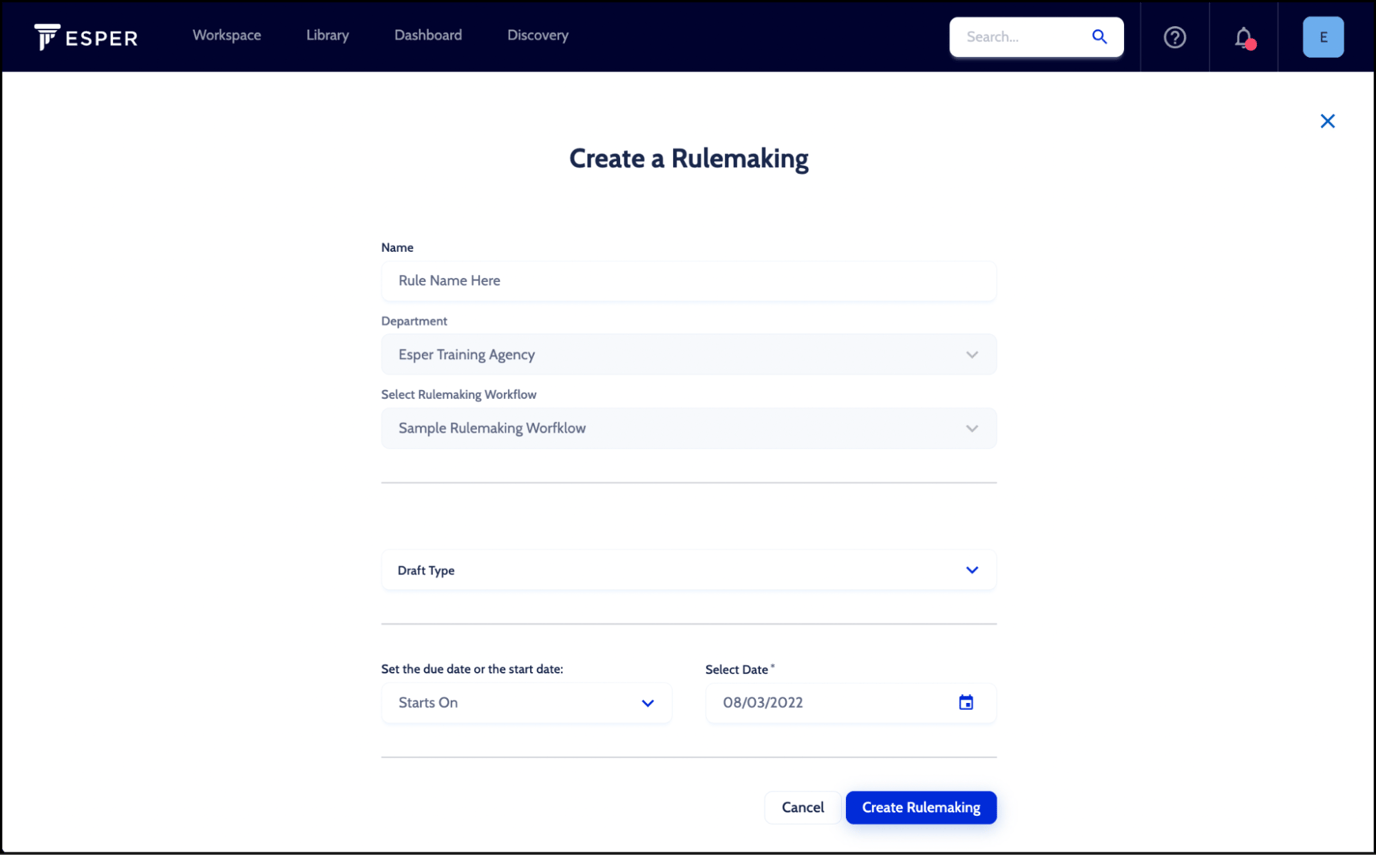Click the Search text box
Viewport: 1376px width, 855px height.
(1010, 36)
